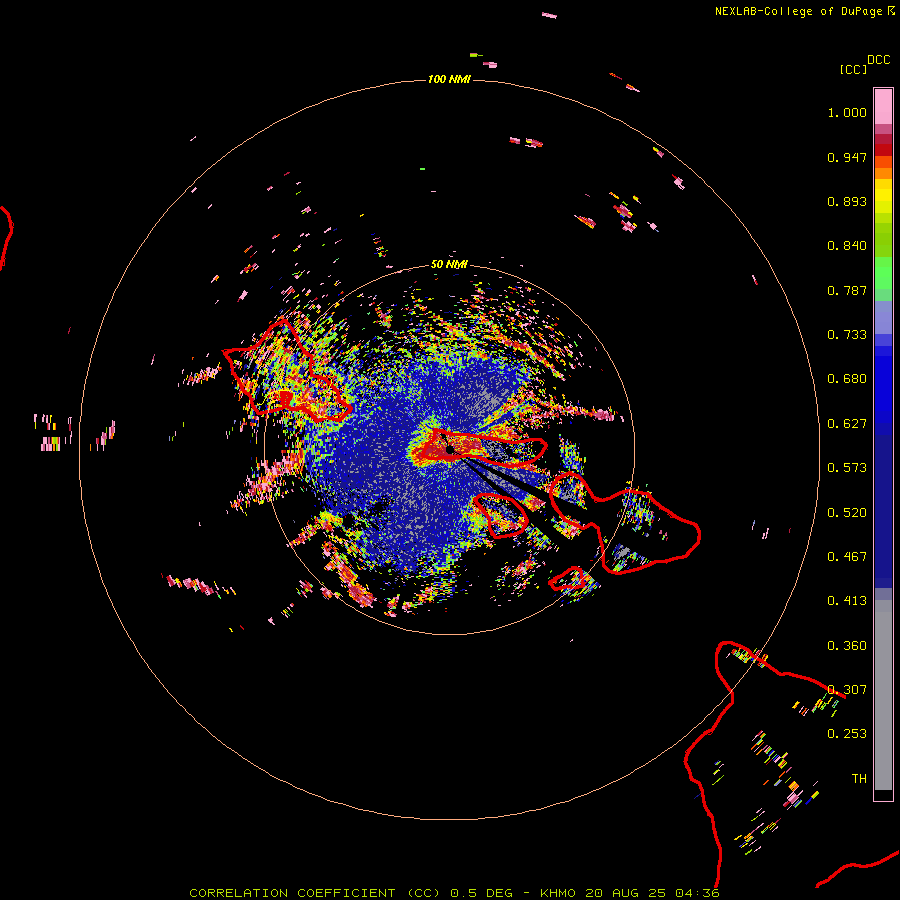900x900 pixels.
Task: Click the 0.627 scale value
Action: (x=847, y=424)
